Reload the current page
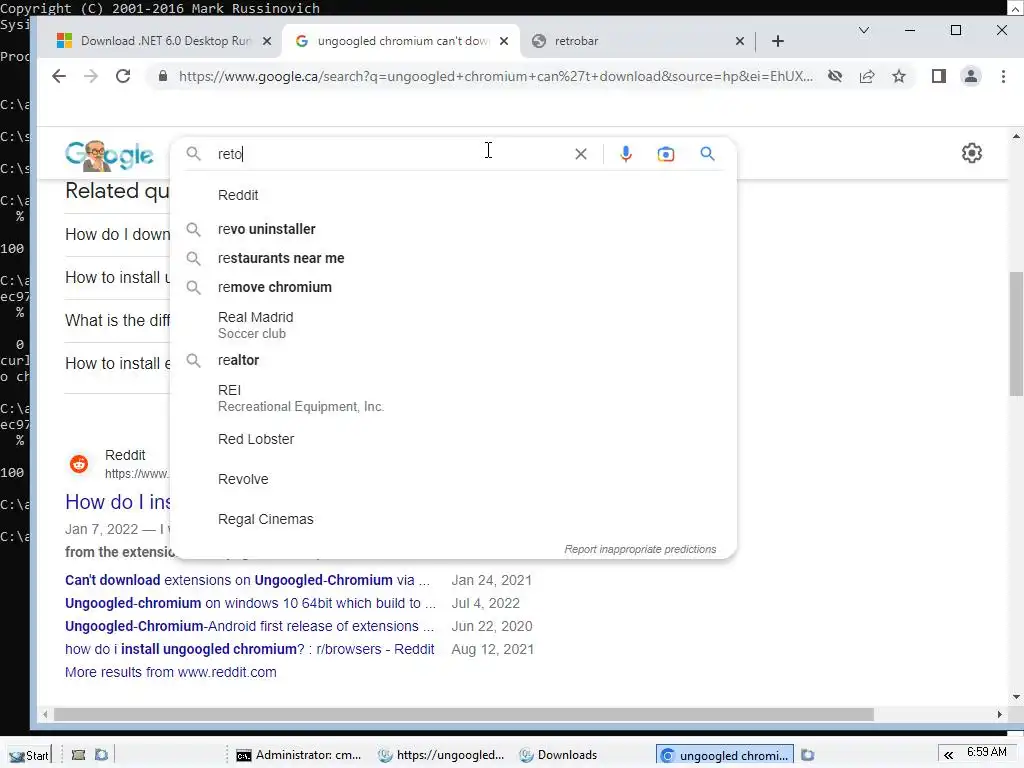The width and height of the screenshot is (1024, 768). pyautogui.click(x=123, y=76)
